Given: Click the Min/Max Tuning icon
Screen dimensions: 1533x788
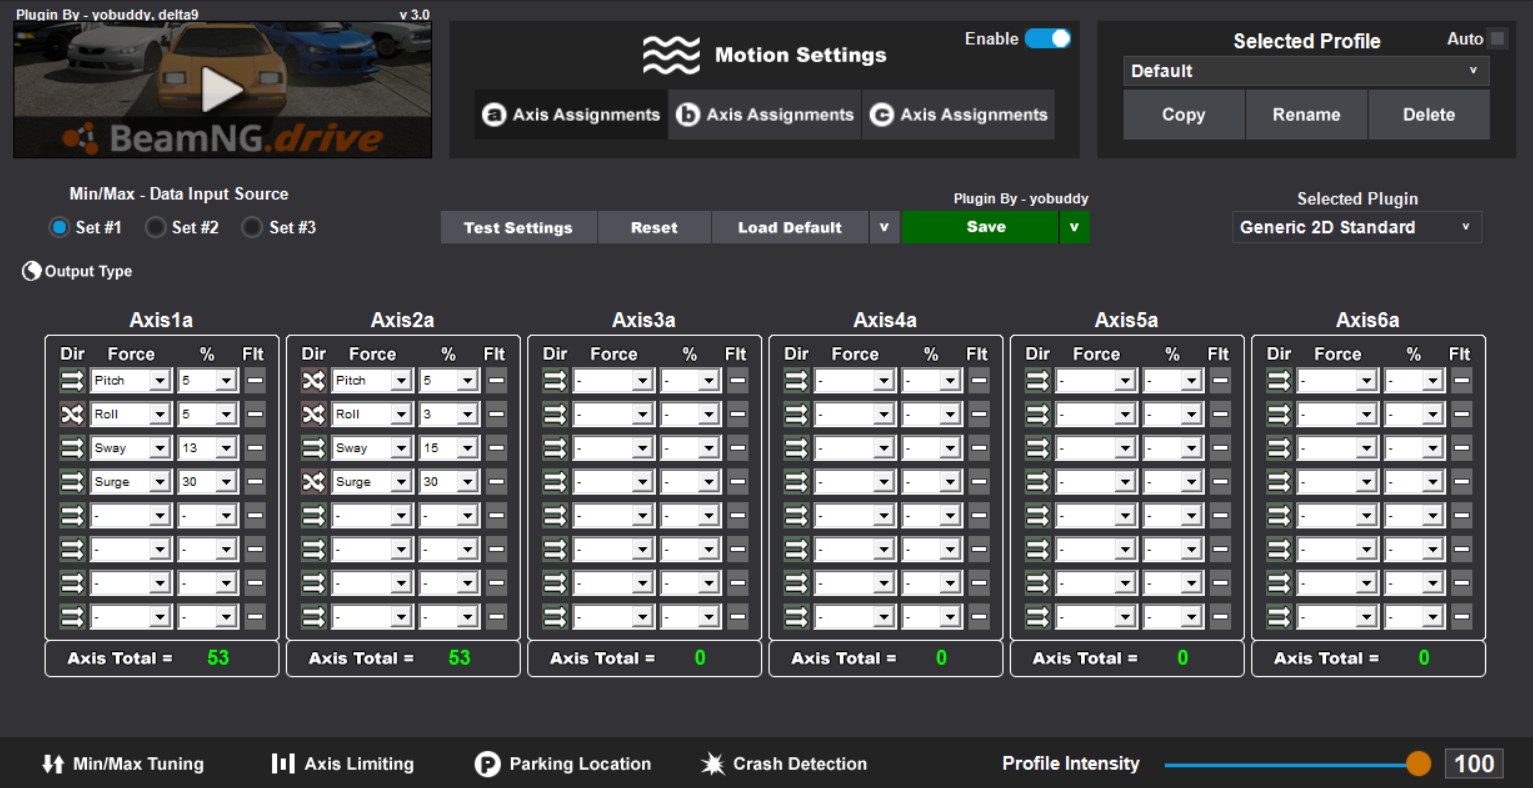Looking at the screenshot, I should (x=53, y=764).
